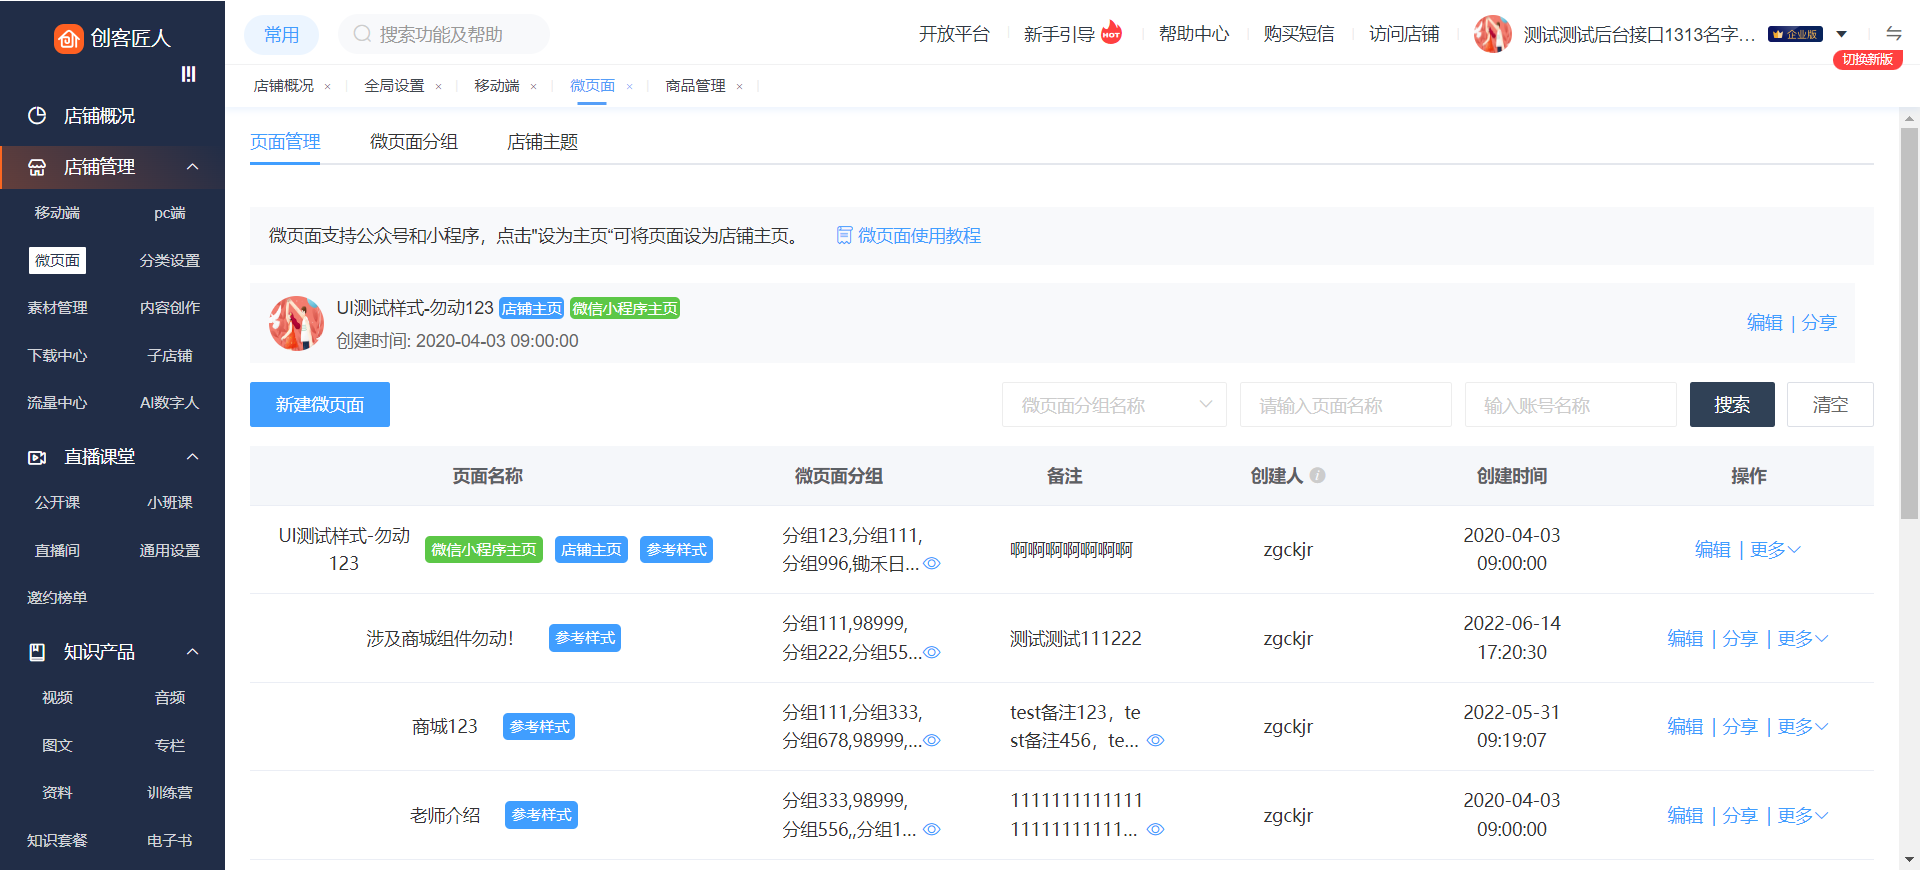Click the vertical scrollbar thumb

pyautogui.click(x=1909, y=320)
